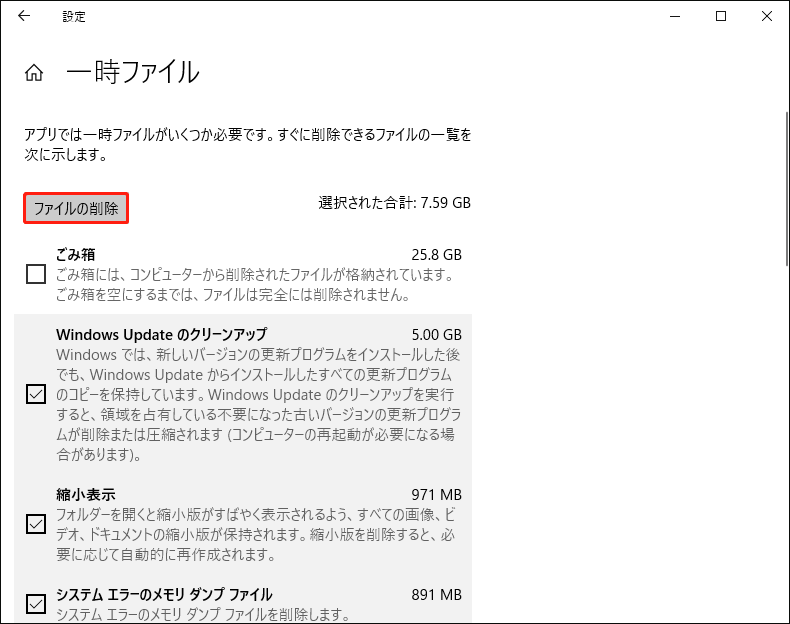The height and width of the screenshot is (624, 790).
Task: Maximize the 設定 window
Action: tap(721, 16)
